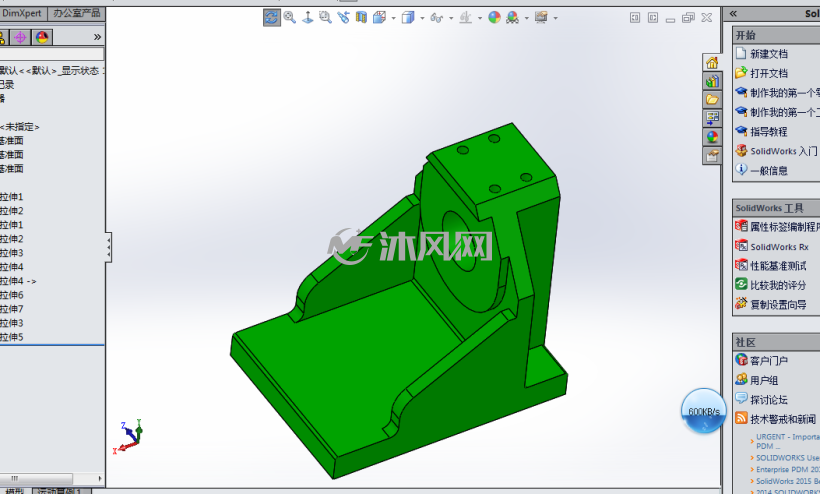Click the Zoom to Area icon
Screen dimensions: 820x494
click(325, 17)
